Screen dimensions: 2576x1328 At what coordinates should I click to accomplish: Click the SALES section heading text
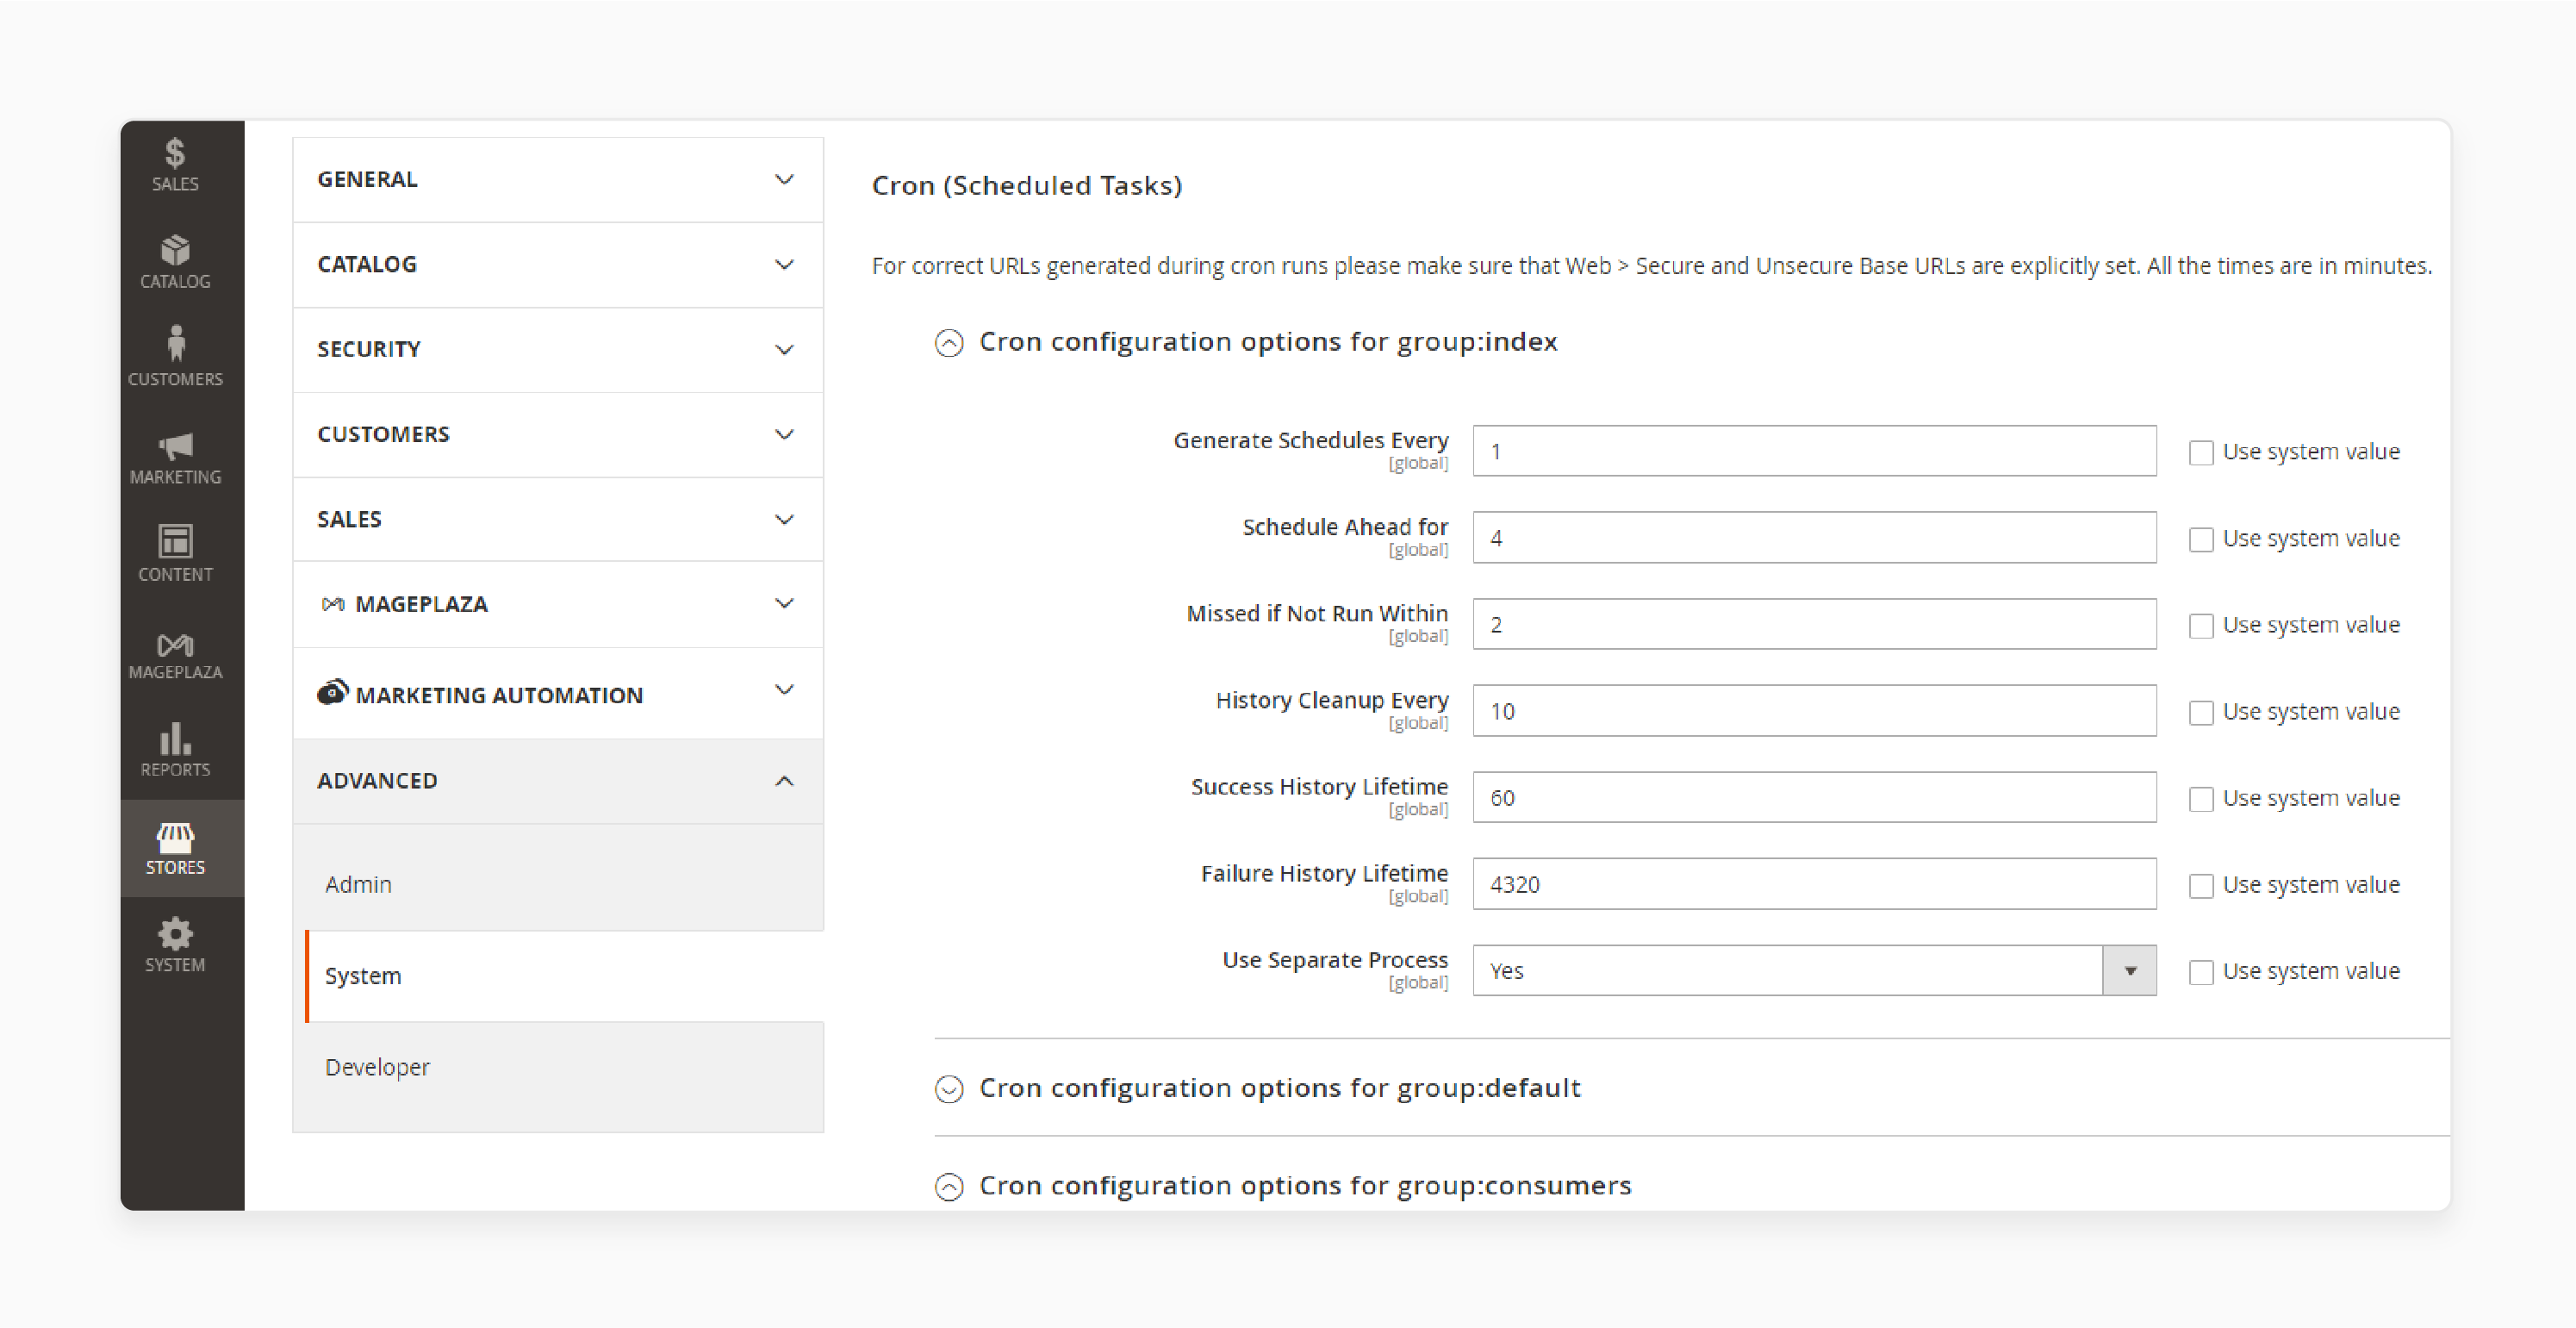(x=349, y=520)
